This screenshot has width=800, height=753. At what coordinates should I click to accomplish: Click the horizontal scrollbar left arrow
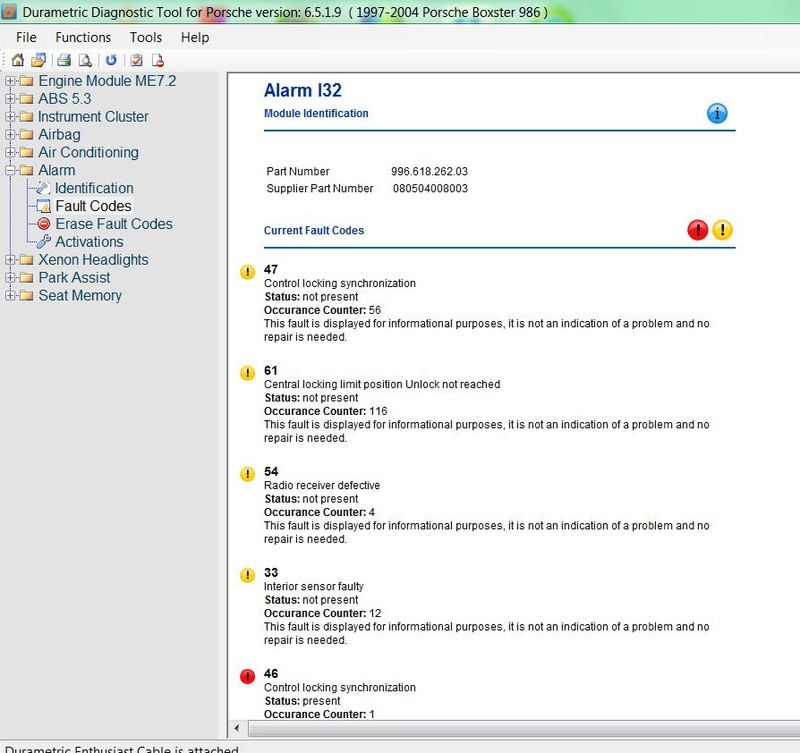(237, 728)
